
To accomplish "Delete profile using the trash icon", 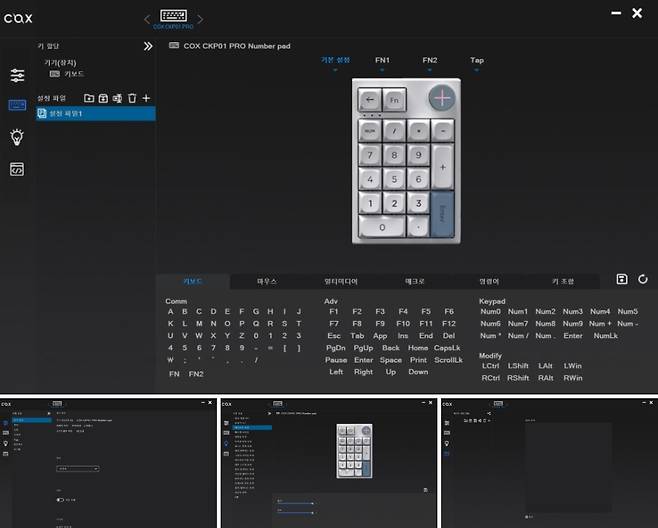I will point(132,98).
